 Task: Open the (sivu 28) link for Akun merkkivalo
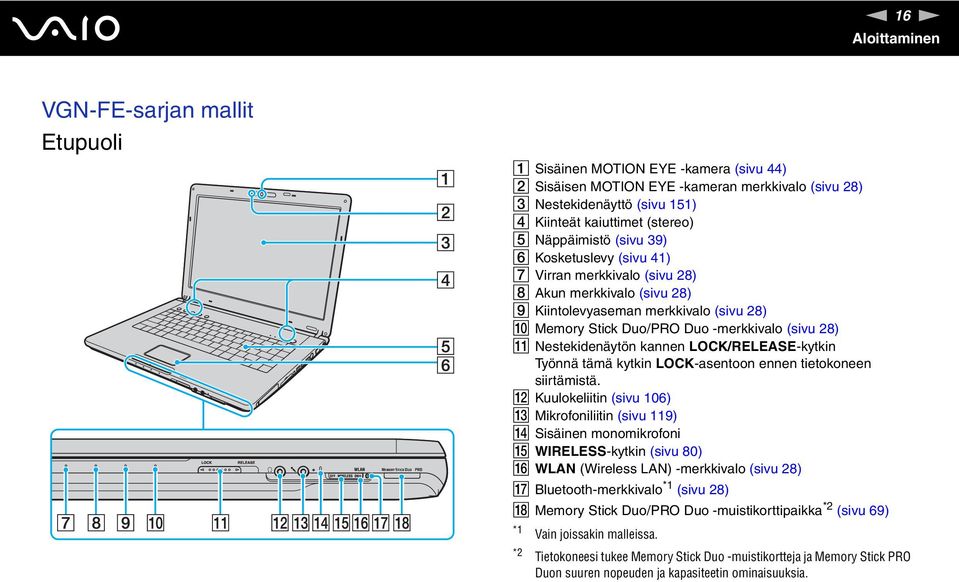pyautogui.click(x=665, y=293)
